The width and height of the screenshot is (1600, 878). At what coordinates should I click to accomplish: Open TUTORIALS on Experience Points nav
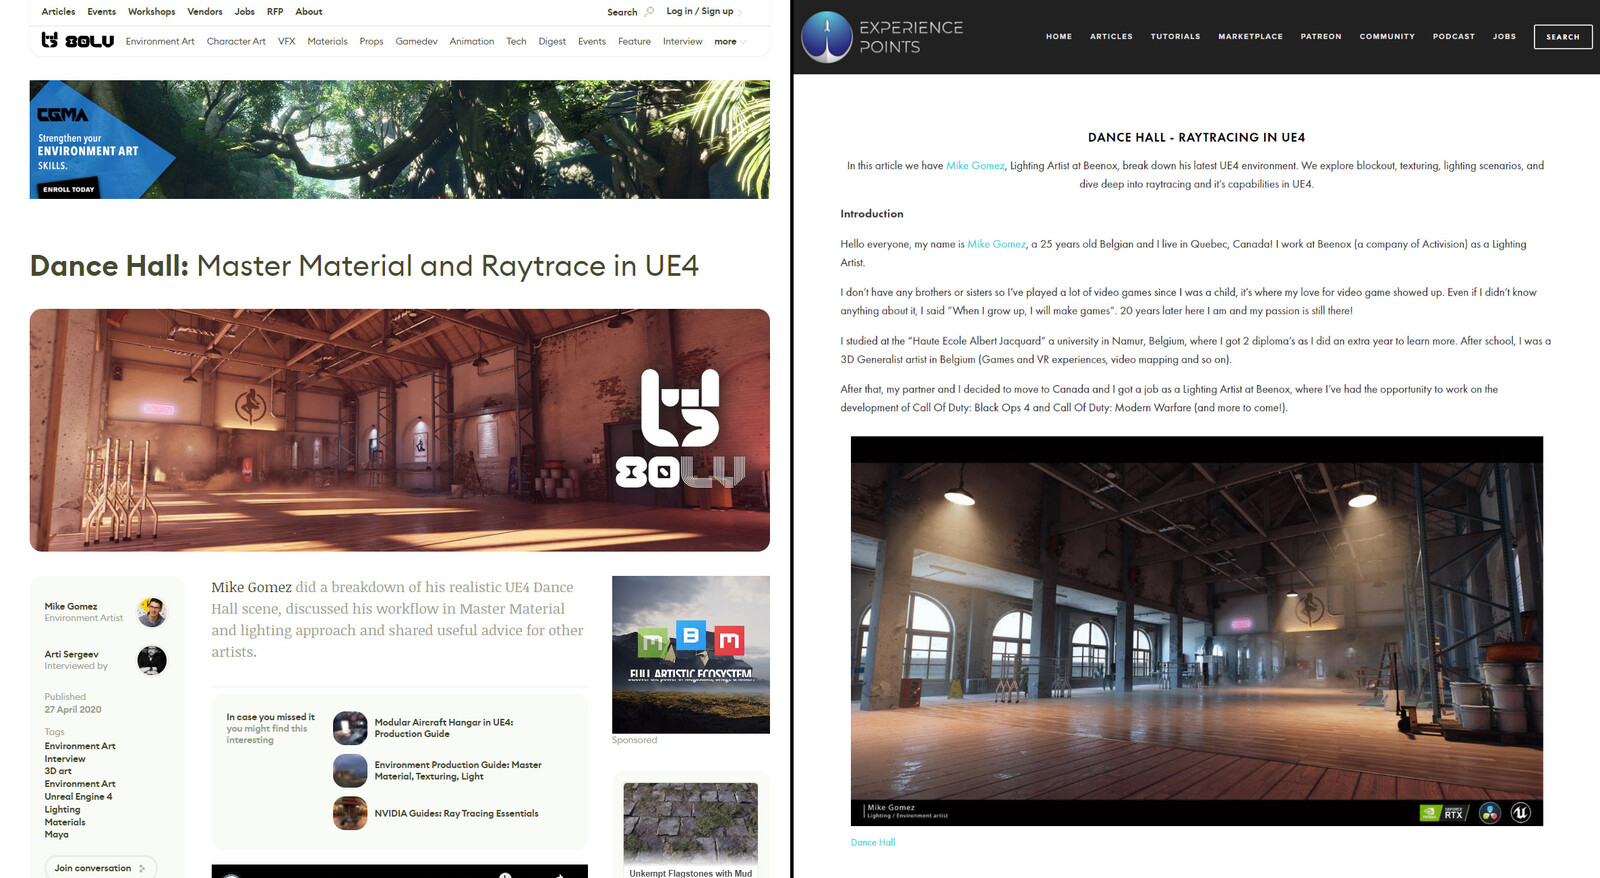pyautogui.click(x=1175, y=37)
